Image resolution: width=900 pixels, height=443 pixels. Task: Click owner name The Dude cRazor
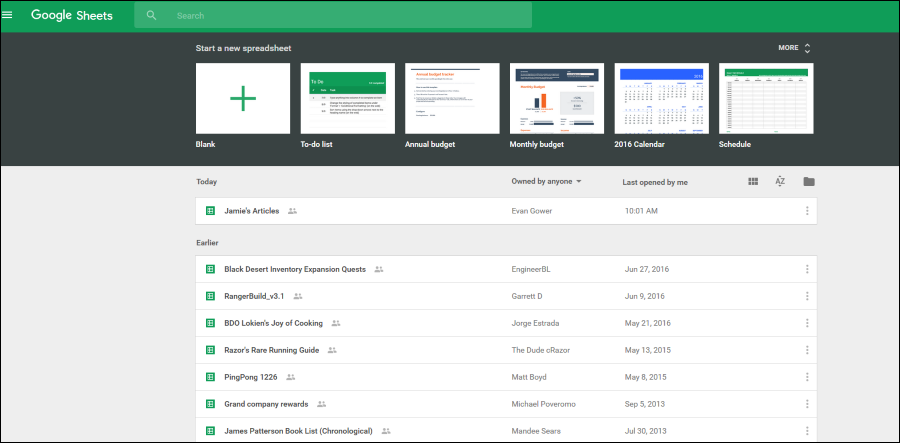[x=541, y=350]
